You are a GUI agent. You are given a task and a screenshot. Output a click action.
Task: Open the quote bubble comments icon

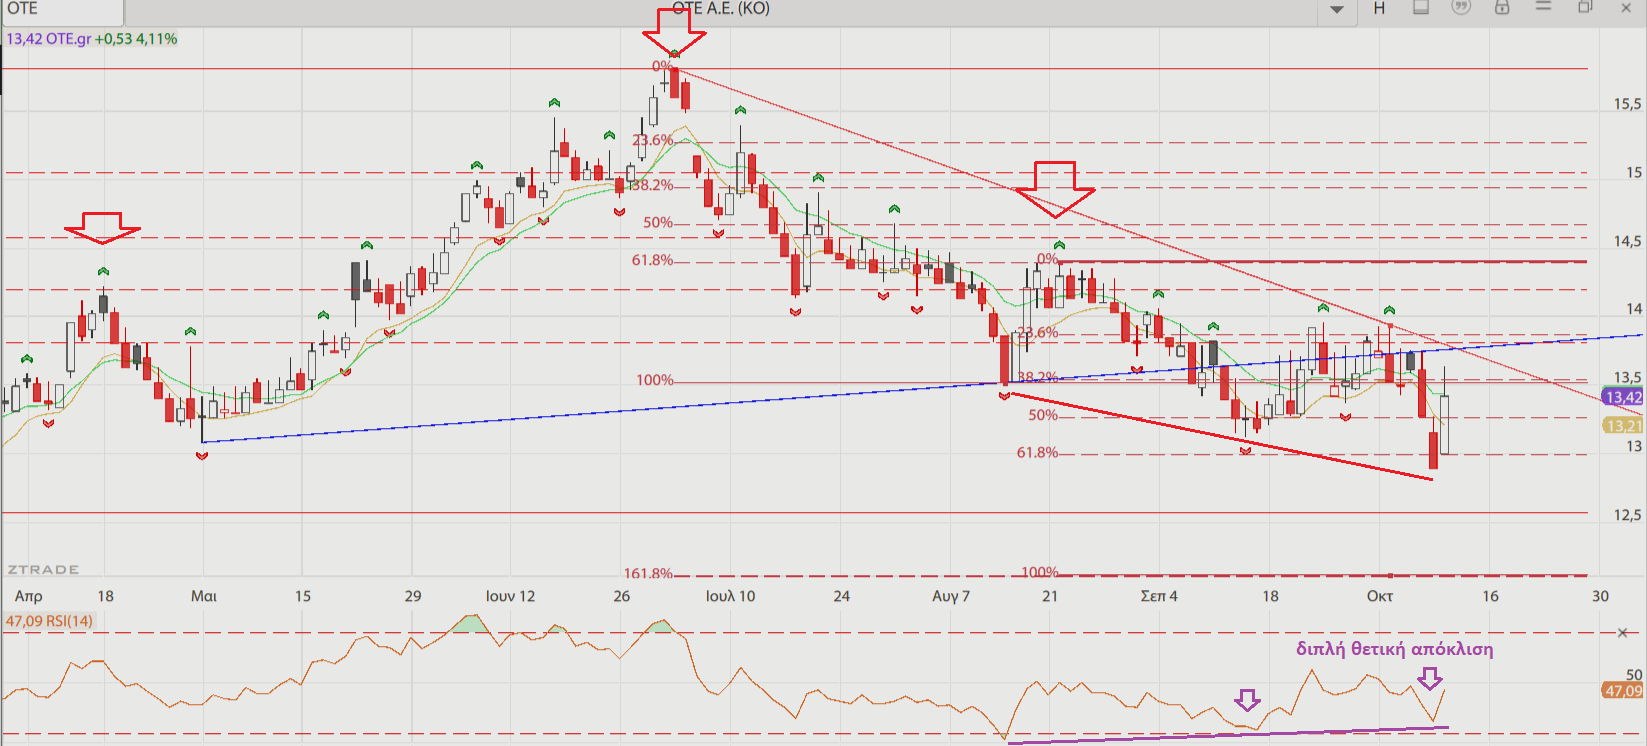click(1461, 8)
